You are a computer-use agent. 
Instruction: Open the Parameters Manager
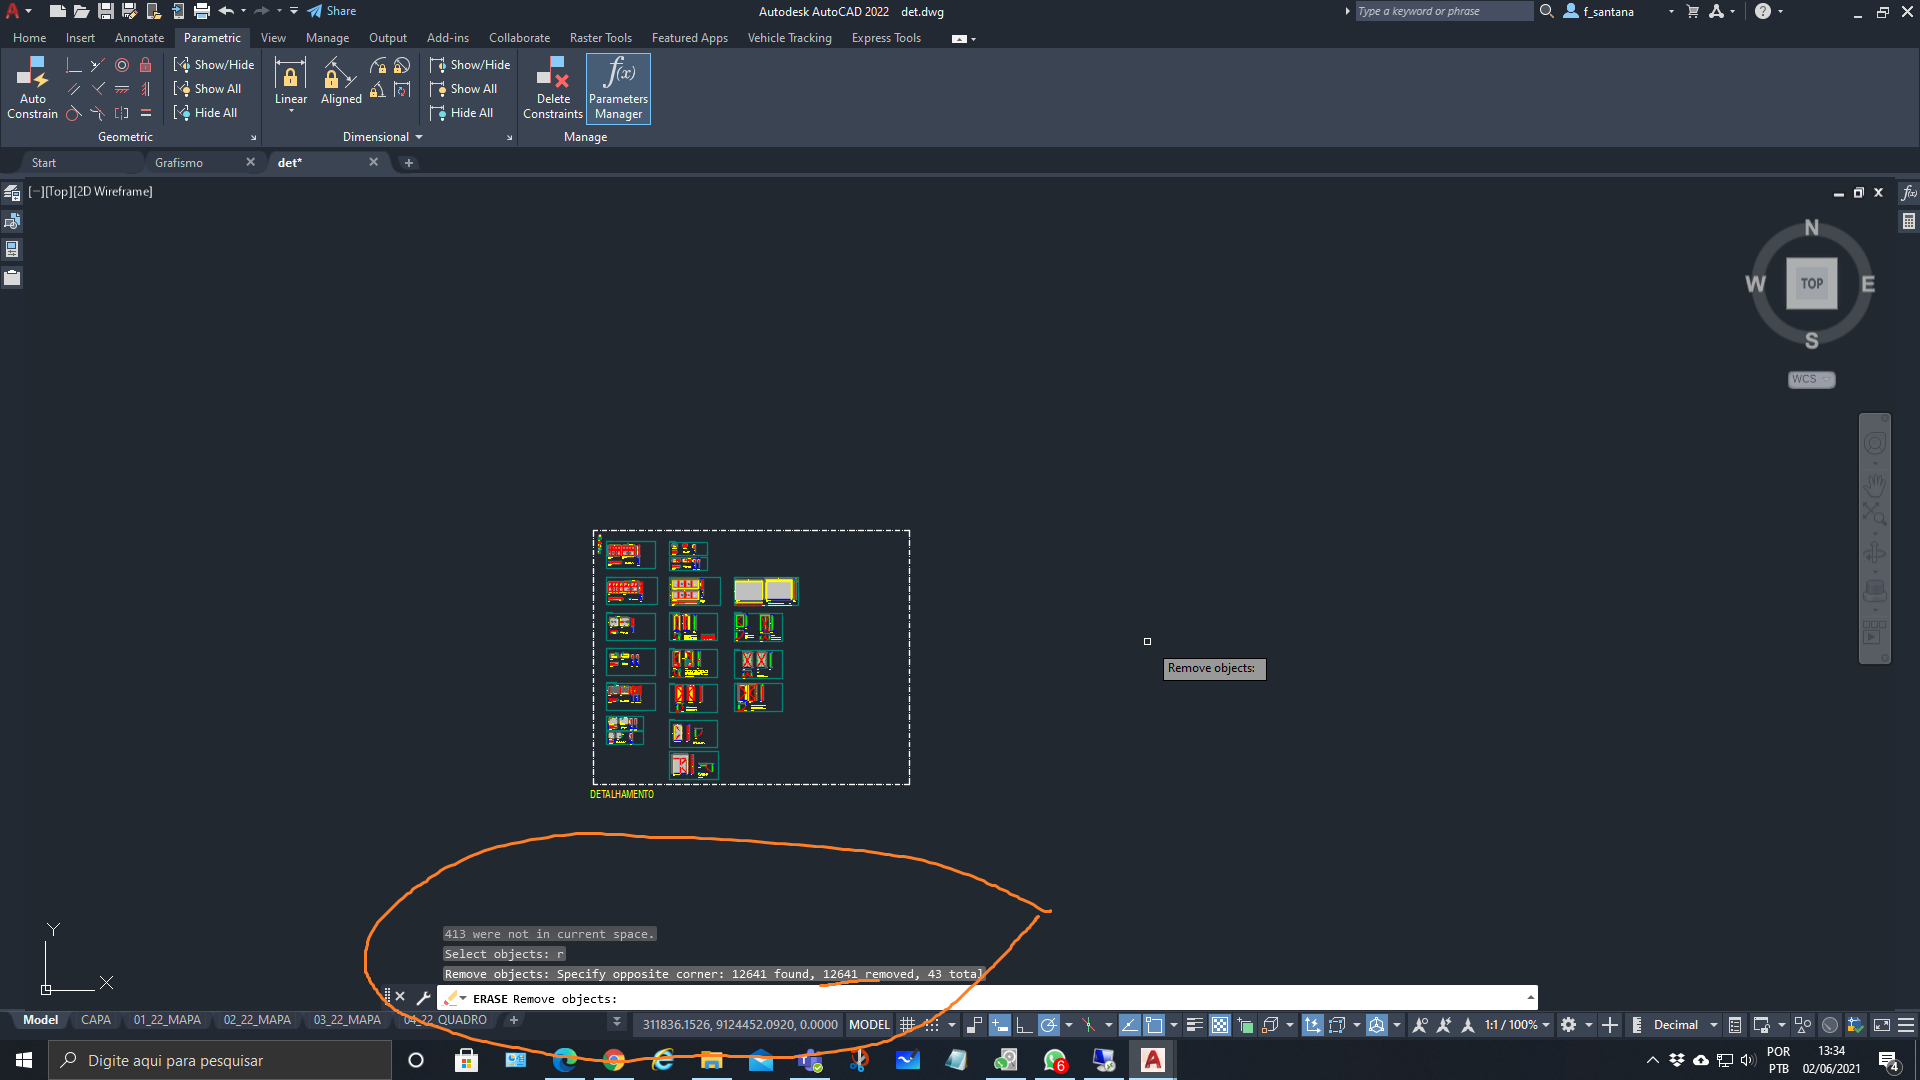(617, 88)
